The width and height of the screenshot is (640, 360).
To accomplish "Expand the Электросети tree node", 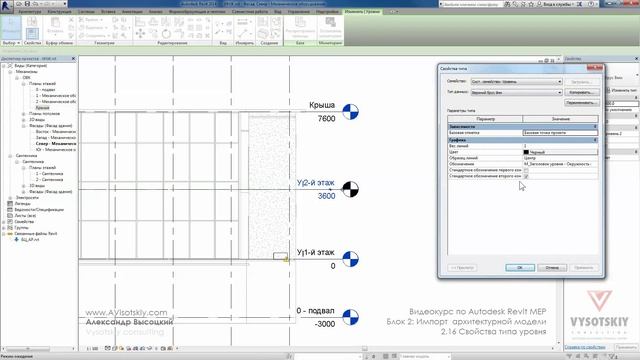I will (x=10, y=198).
